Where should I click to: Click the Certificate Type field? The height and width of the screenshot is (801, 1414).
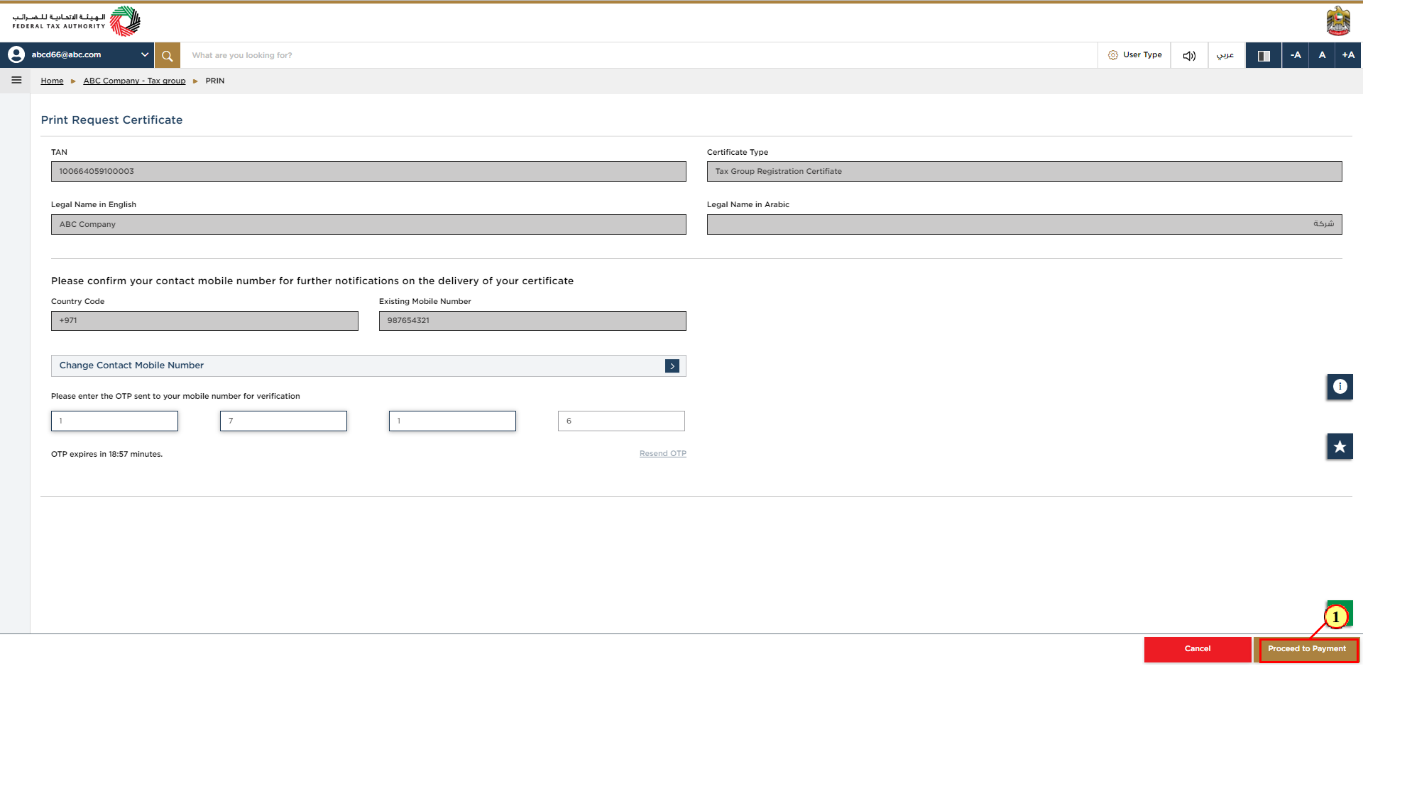pos(1024,171)
